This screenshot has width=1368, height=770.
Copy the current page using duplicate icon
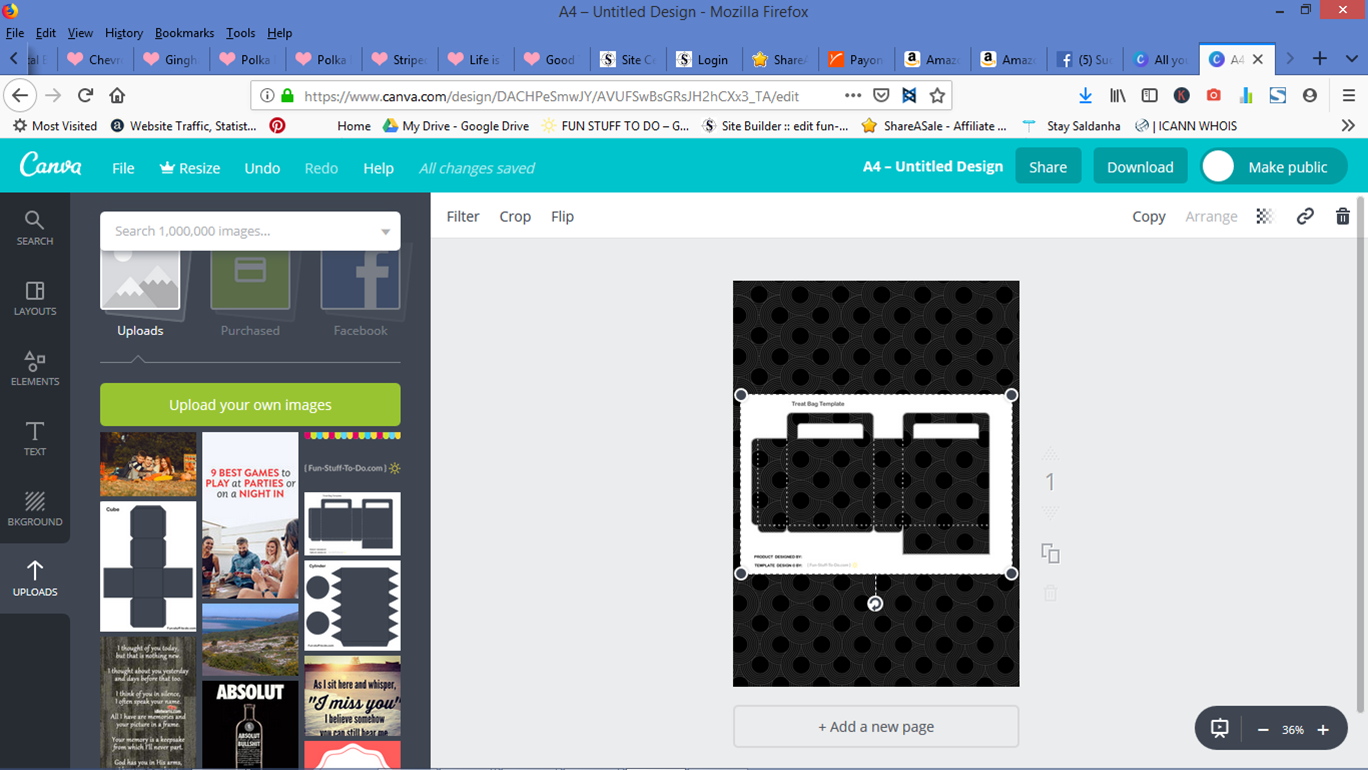[1050, 552]
